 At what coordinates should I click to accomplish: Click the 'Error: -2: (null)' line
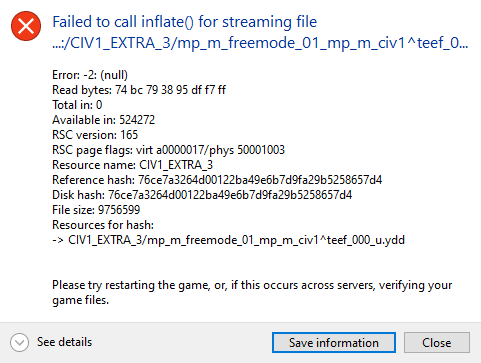click(x=90, y=75)
